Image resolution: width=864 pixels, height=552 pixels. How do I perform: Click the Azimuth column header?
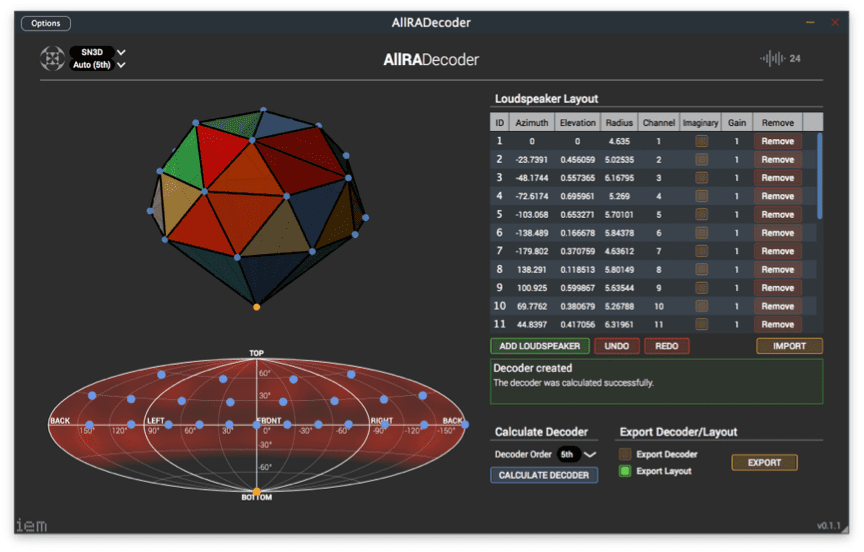(x=531, y=123)
